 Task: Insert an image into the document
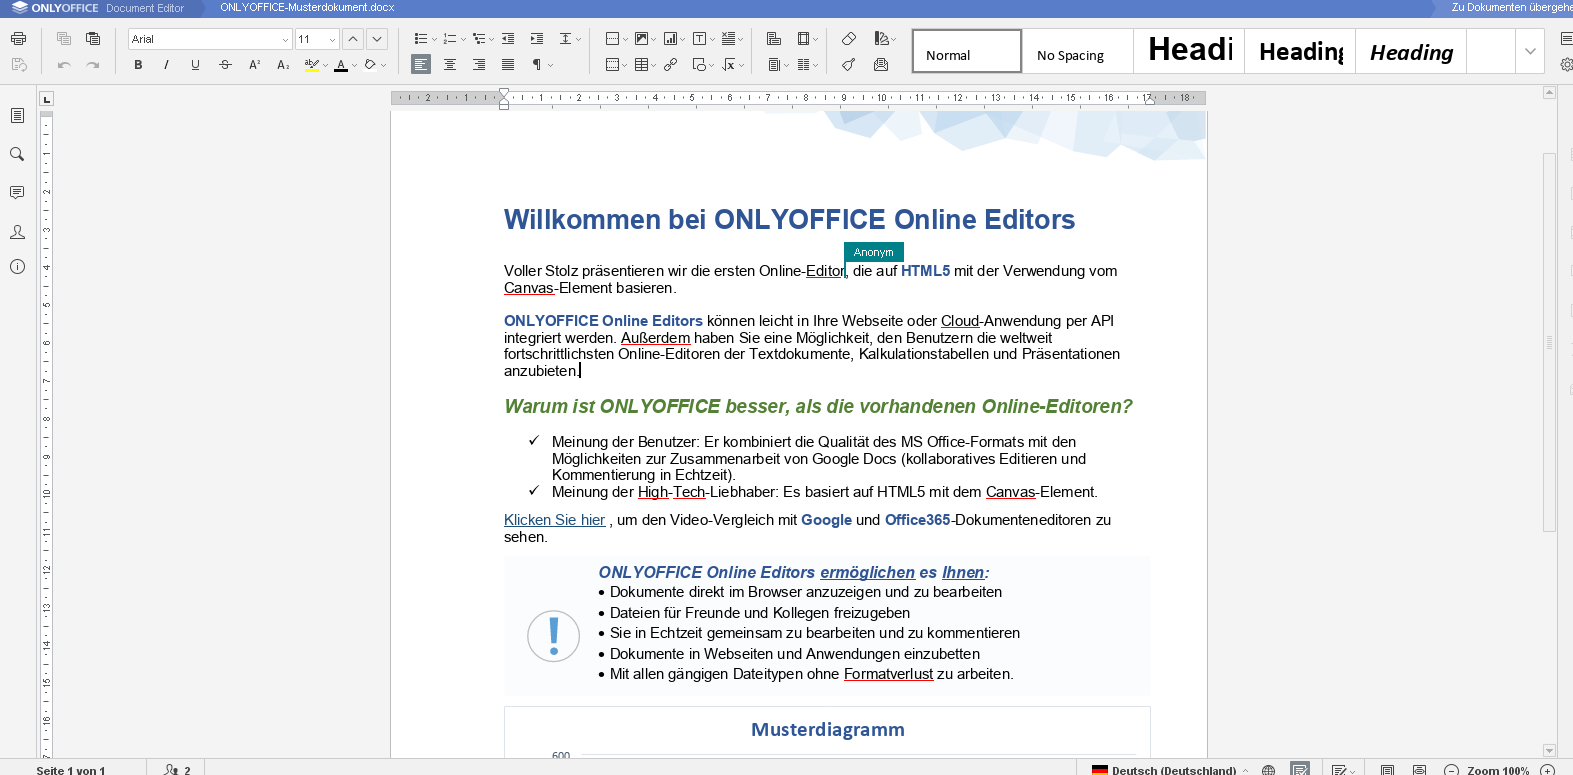point(641,39)
